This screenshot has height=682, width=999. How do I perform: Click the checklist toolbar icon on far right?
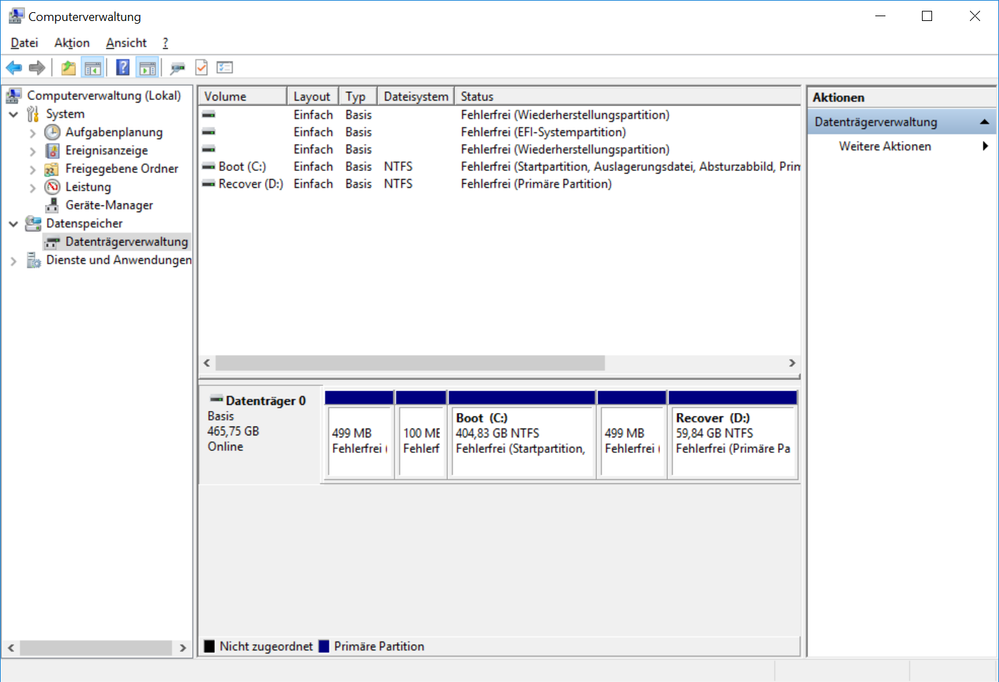tap(225, 68)
